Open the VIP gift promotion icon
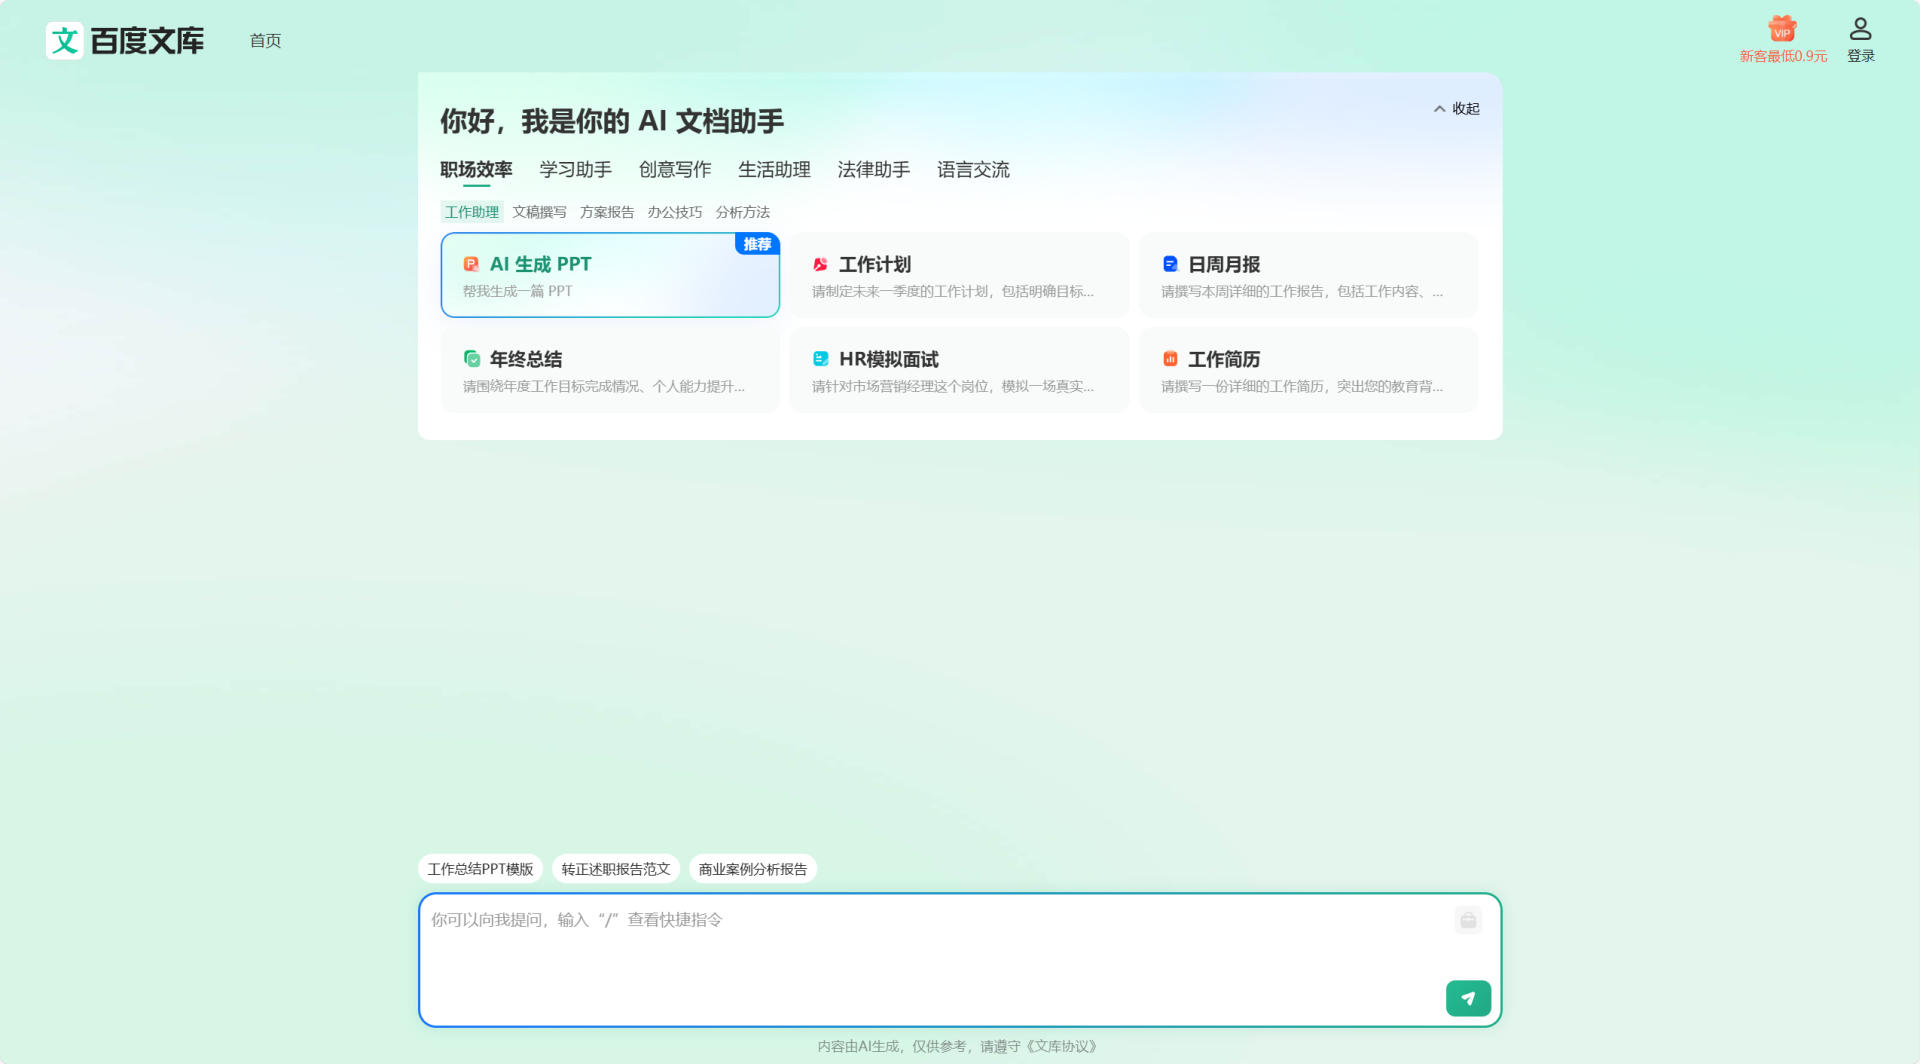Viewport: 1920px width, 1064px height. tap(1782, 29)
